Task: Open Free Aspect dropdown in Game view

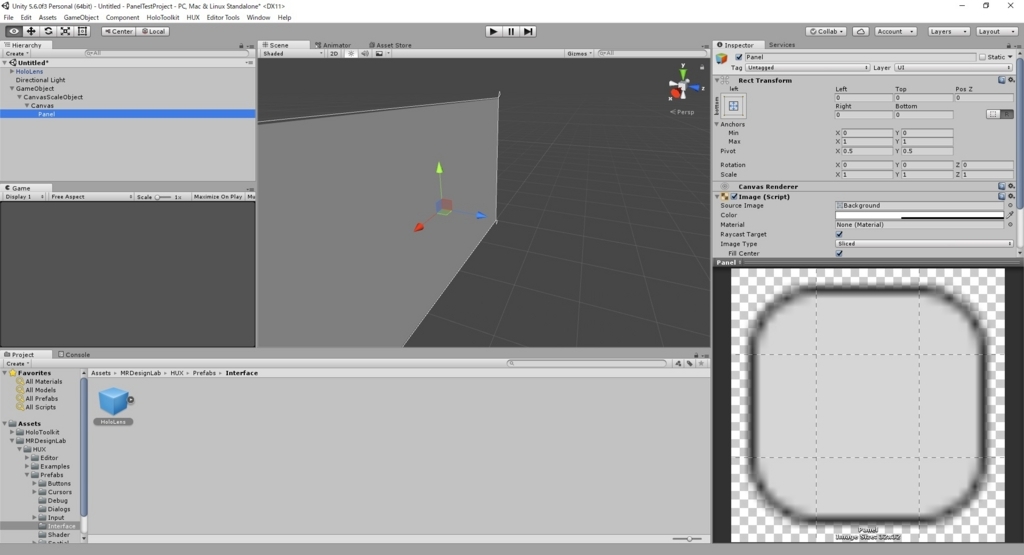Action: 91,197
